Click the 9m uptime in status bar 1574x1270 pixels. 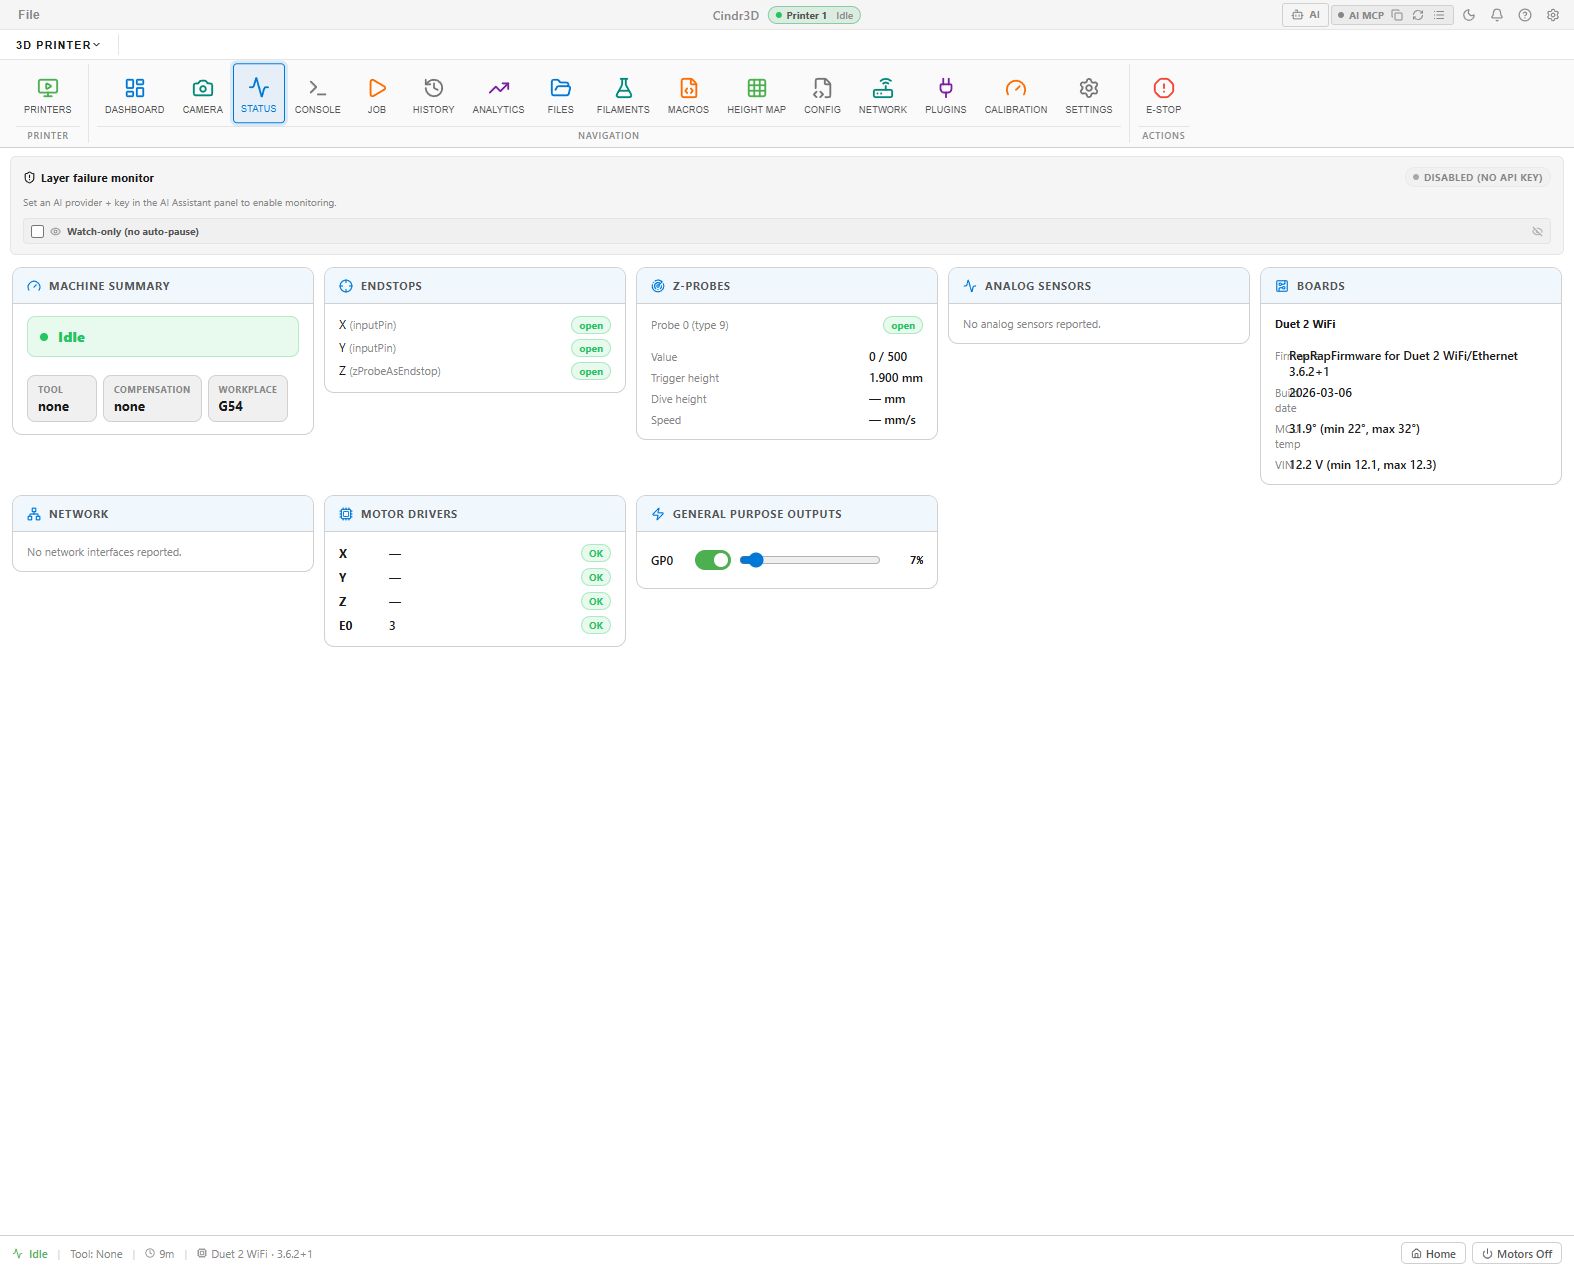click(160, 1254)
